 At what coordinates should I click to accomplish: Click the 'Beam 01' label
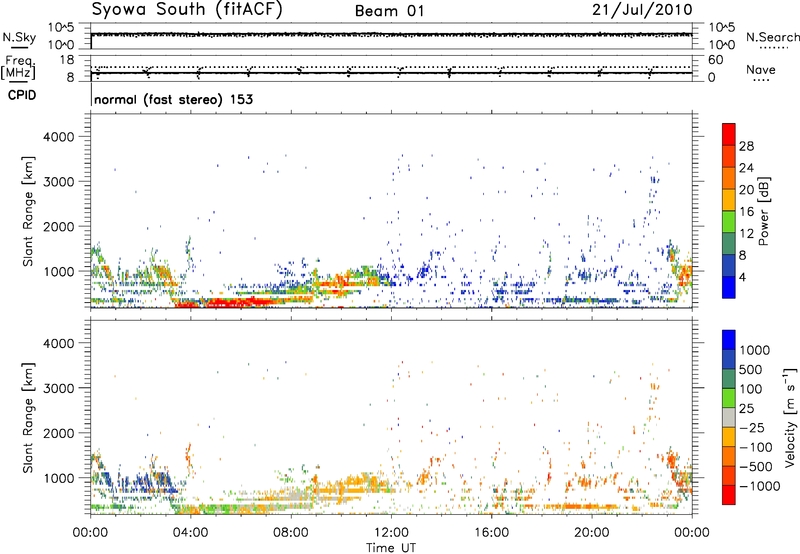[x=389, y=11]
